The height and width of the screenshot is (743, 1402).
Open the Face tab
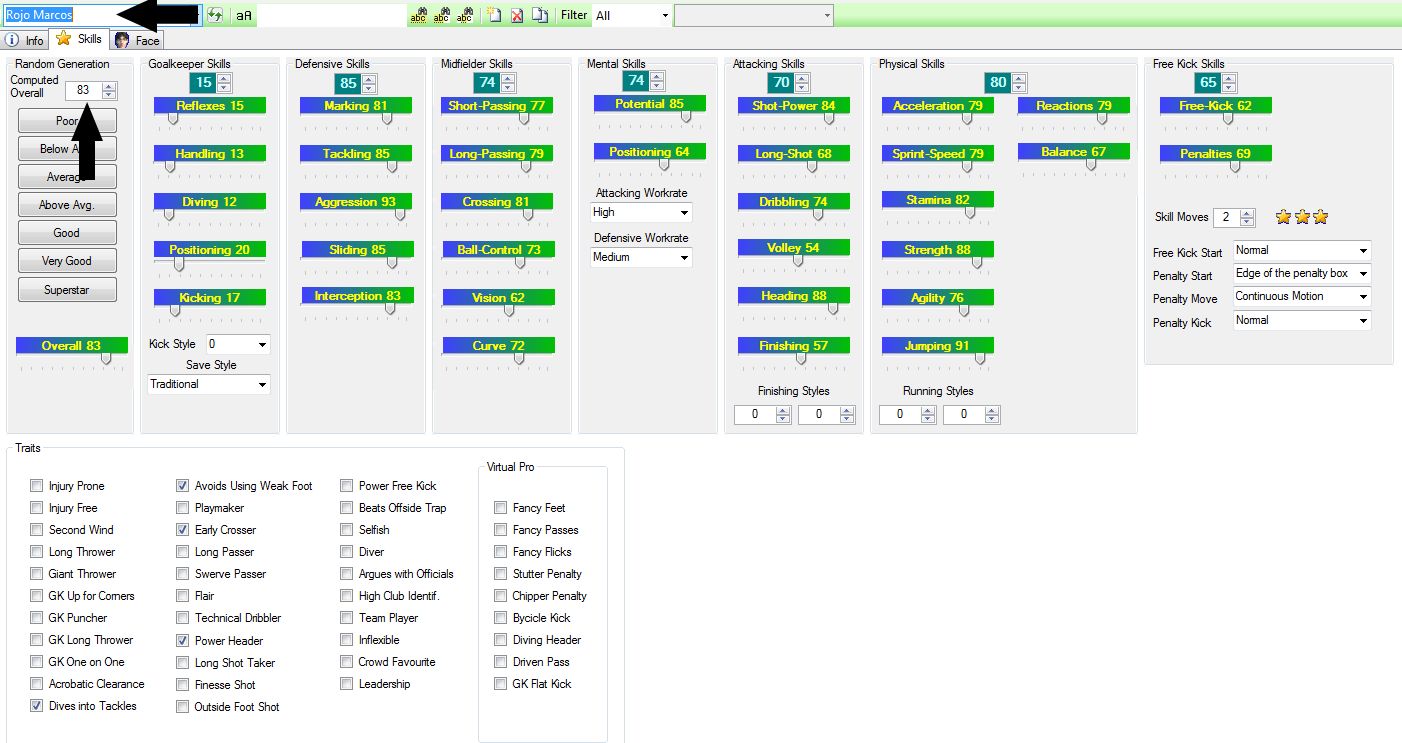pyautogui.click(x=137, y=40)
